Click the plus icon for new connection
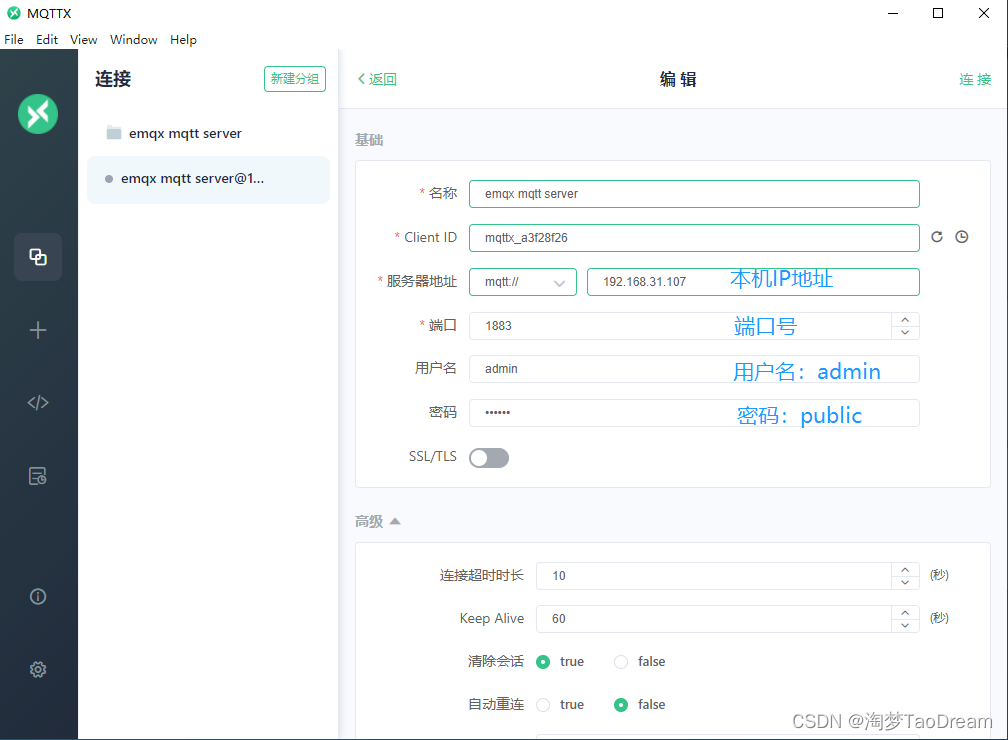 (x=38, y=330)
